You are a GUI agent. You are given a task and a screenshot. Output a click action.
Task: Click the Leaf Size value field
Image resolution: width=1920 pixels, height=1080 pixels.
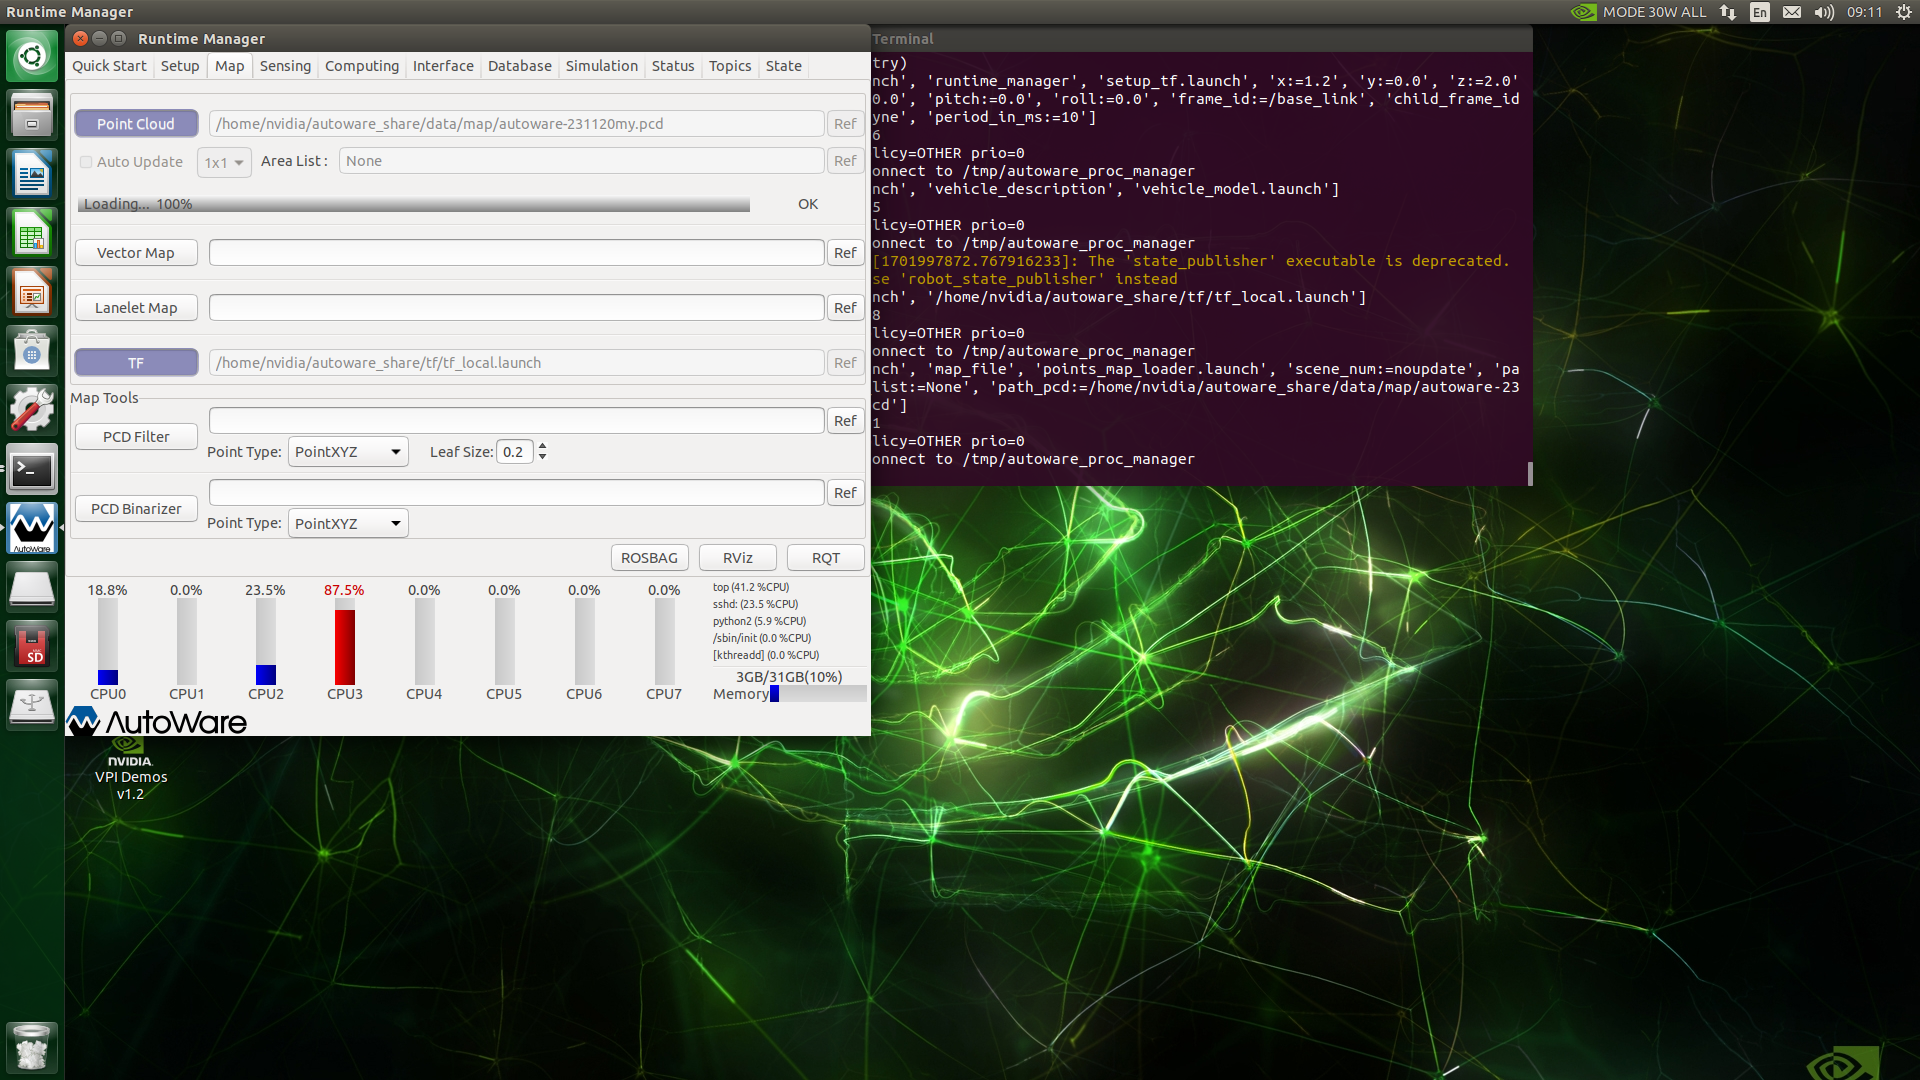pyautogui.click(x=515, y=452)
